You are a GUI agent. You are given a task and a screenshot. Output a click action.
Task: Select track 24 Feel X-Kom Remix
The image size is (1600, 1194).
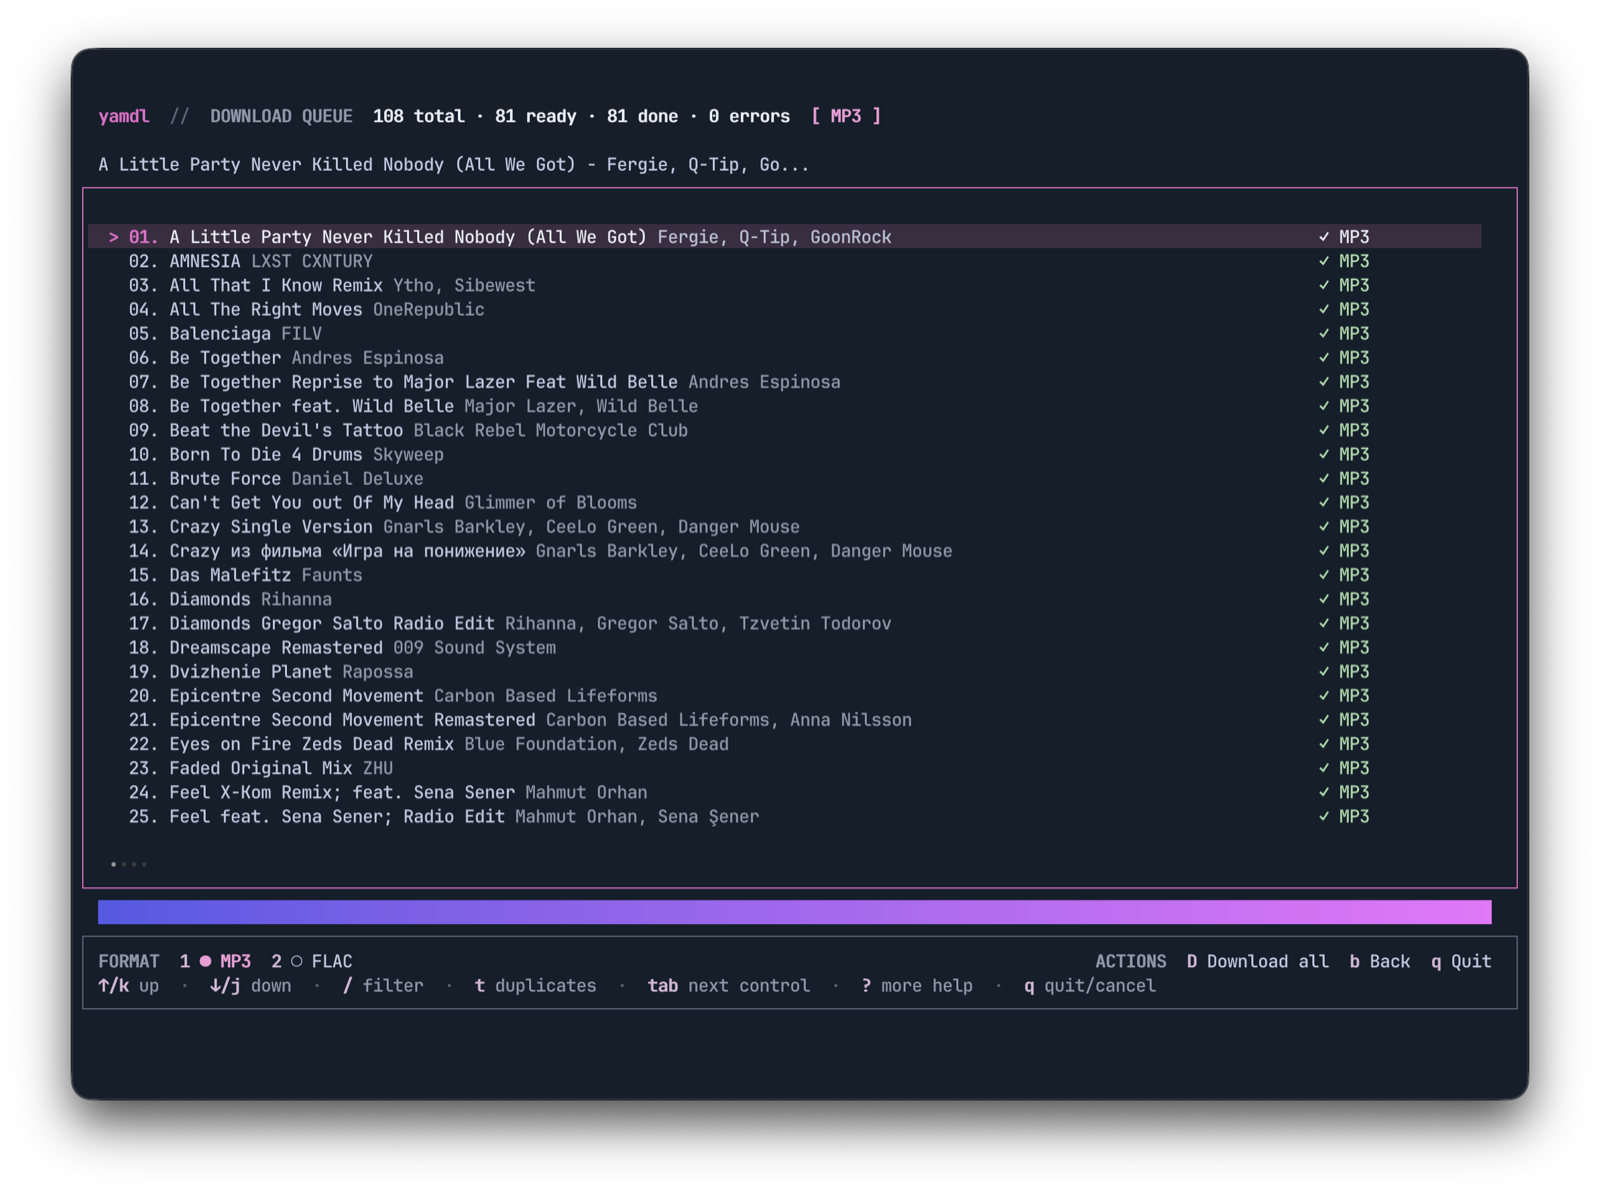(785, 792)
